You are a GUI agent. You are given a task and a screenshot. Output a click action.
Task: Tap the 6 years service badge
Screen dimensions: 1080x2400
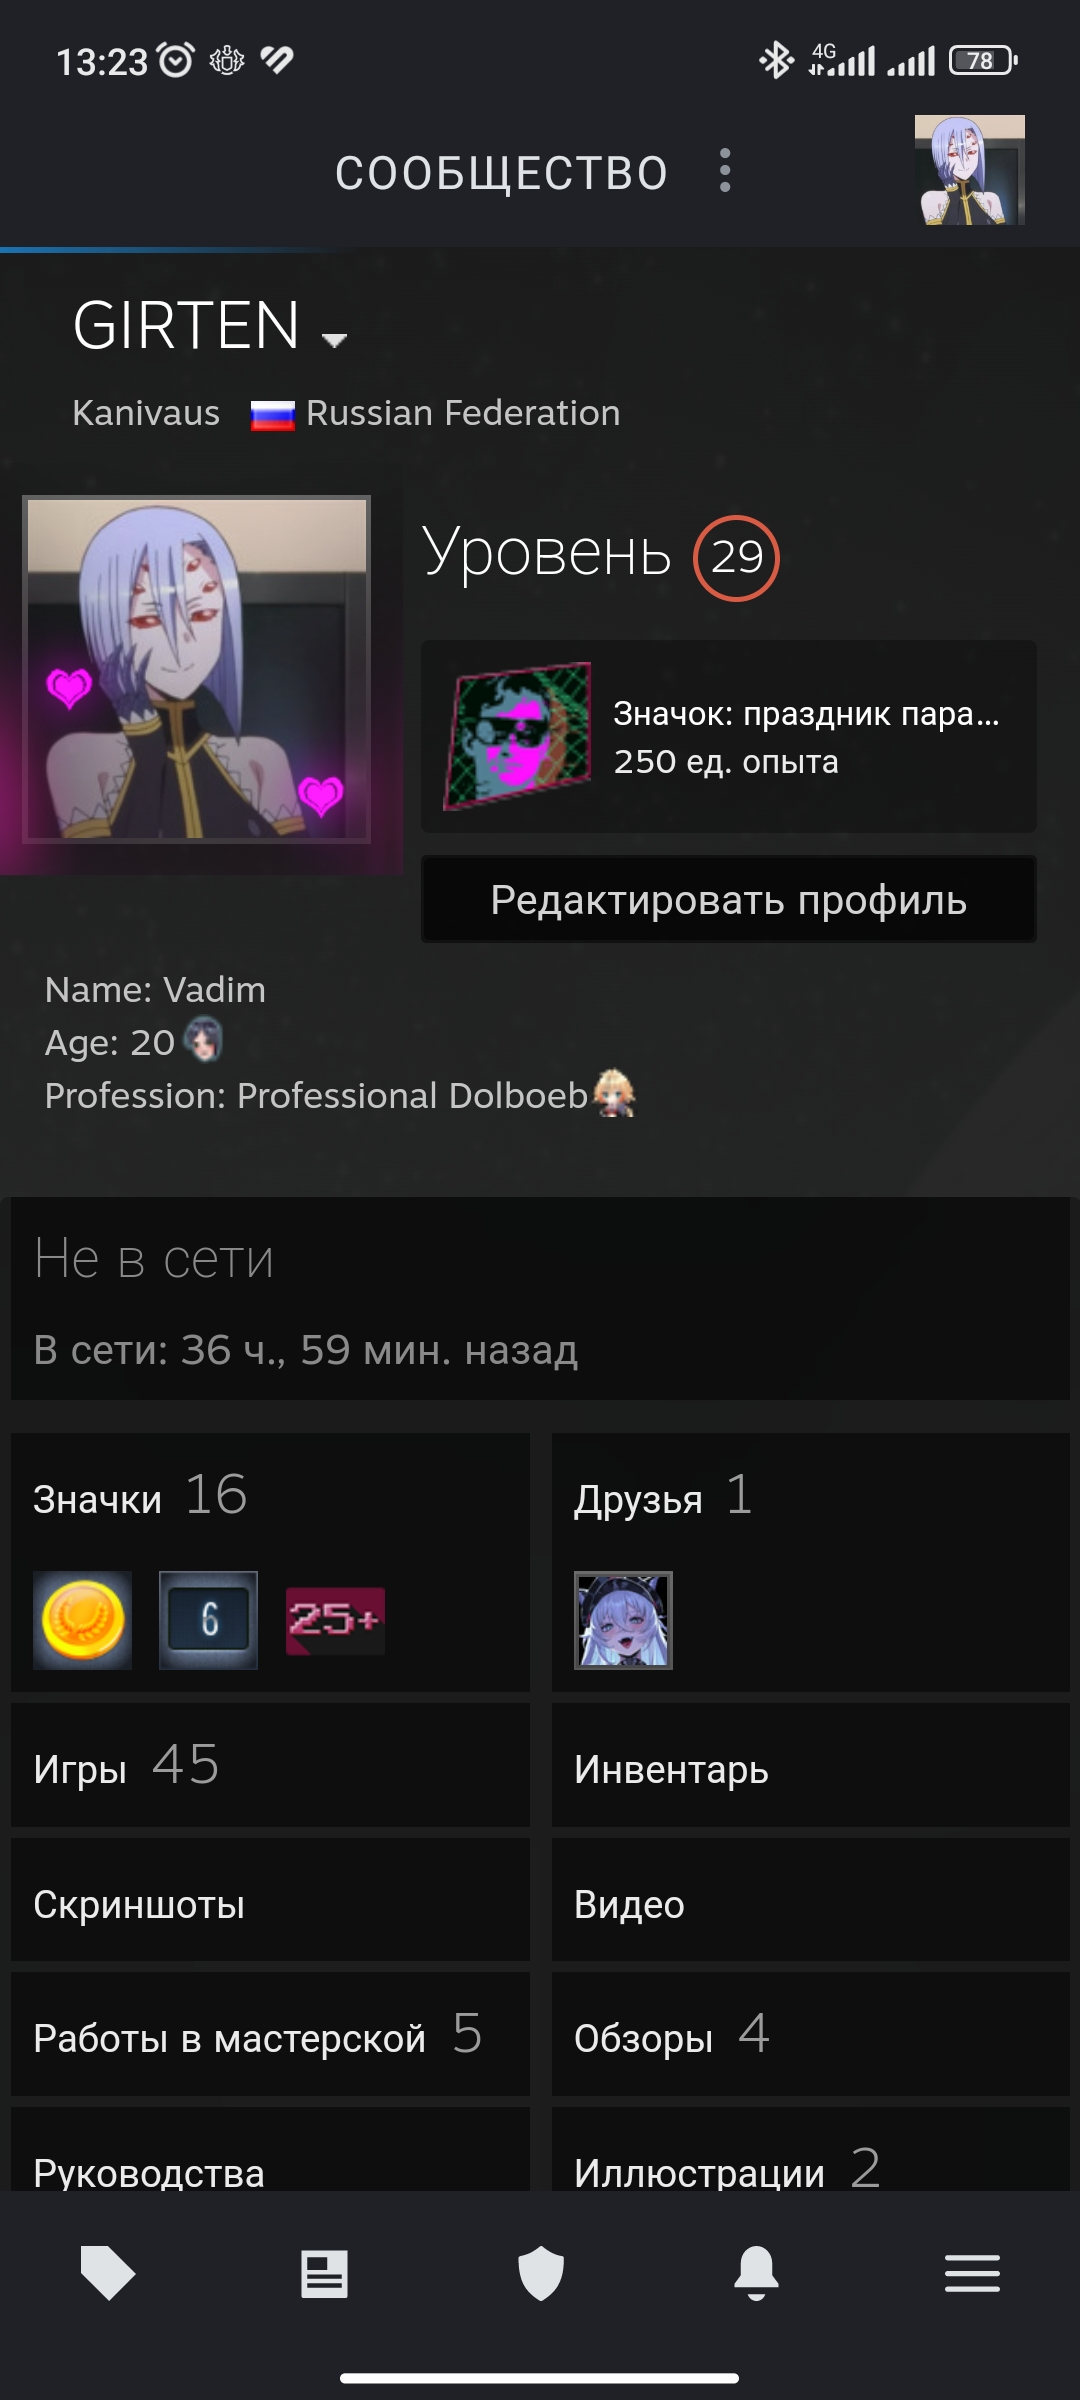click(x=208, y=1620)
